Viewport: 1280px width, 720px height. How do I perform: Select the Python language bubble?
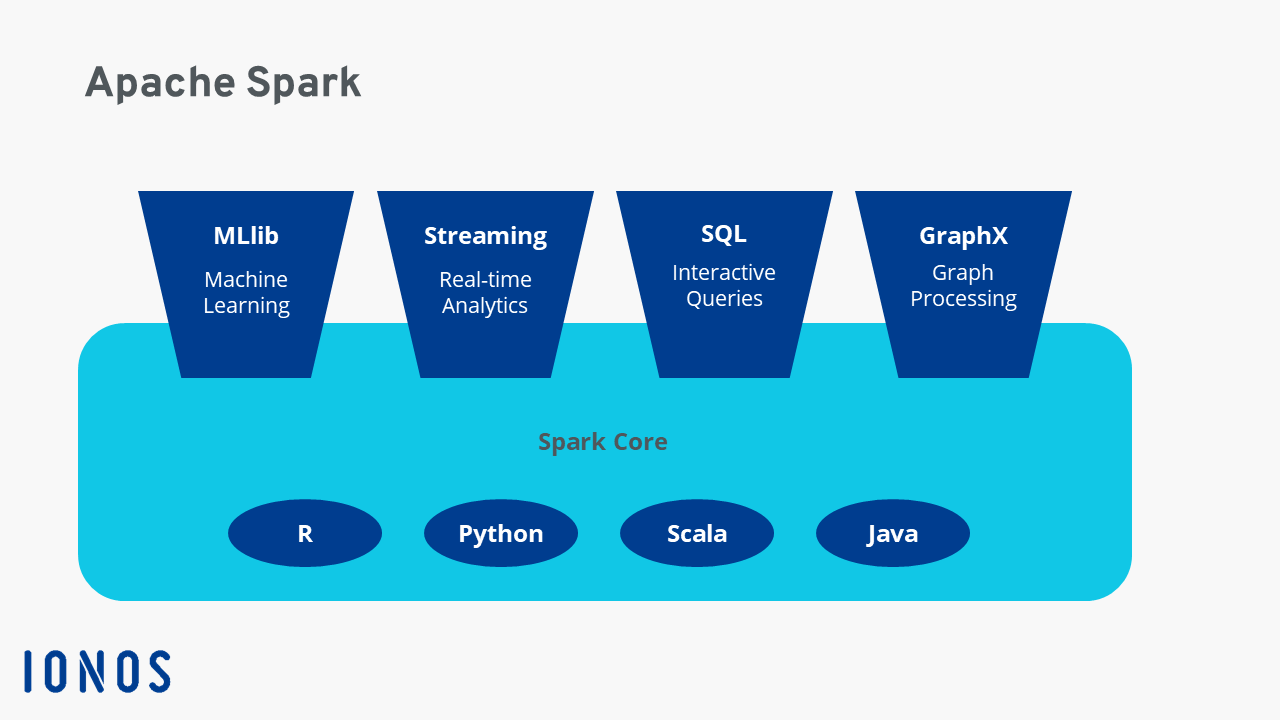[500, 533]
